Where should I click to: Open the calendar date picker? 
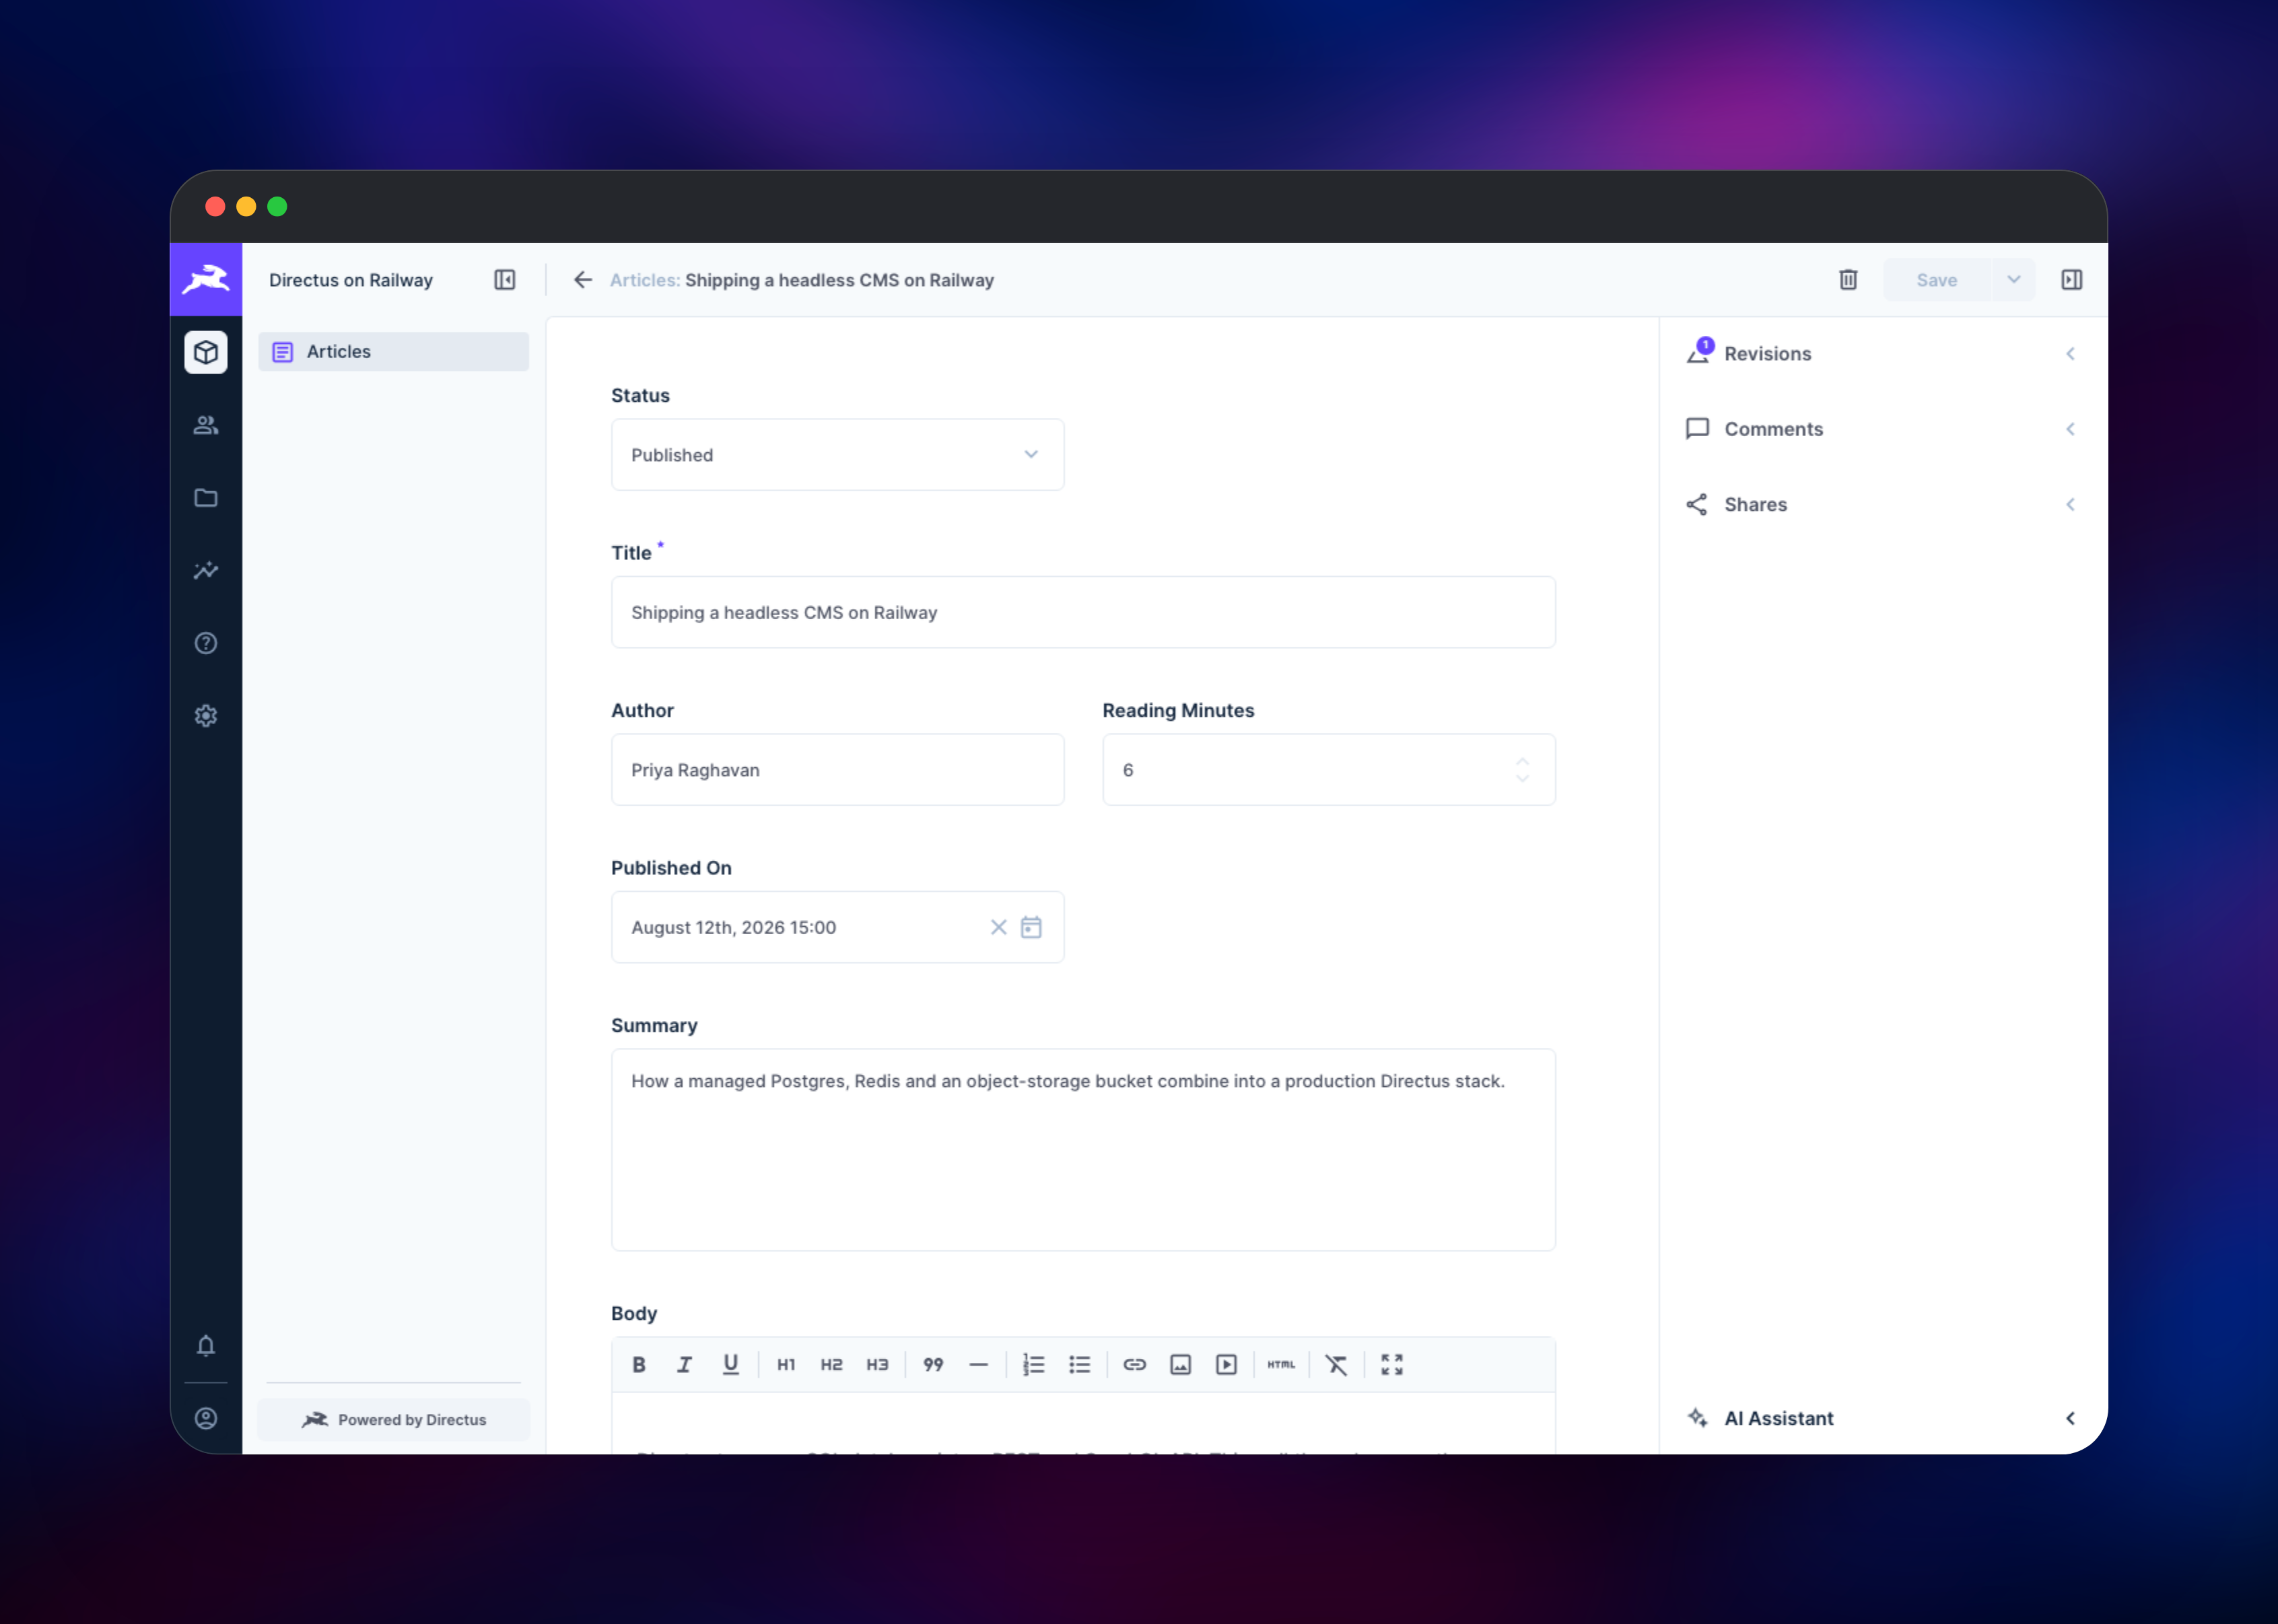[x=1031, y=927]
